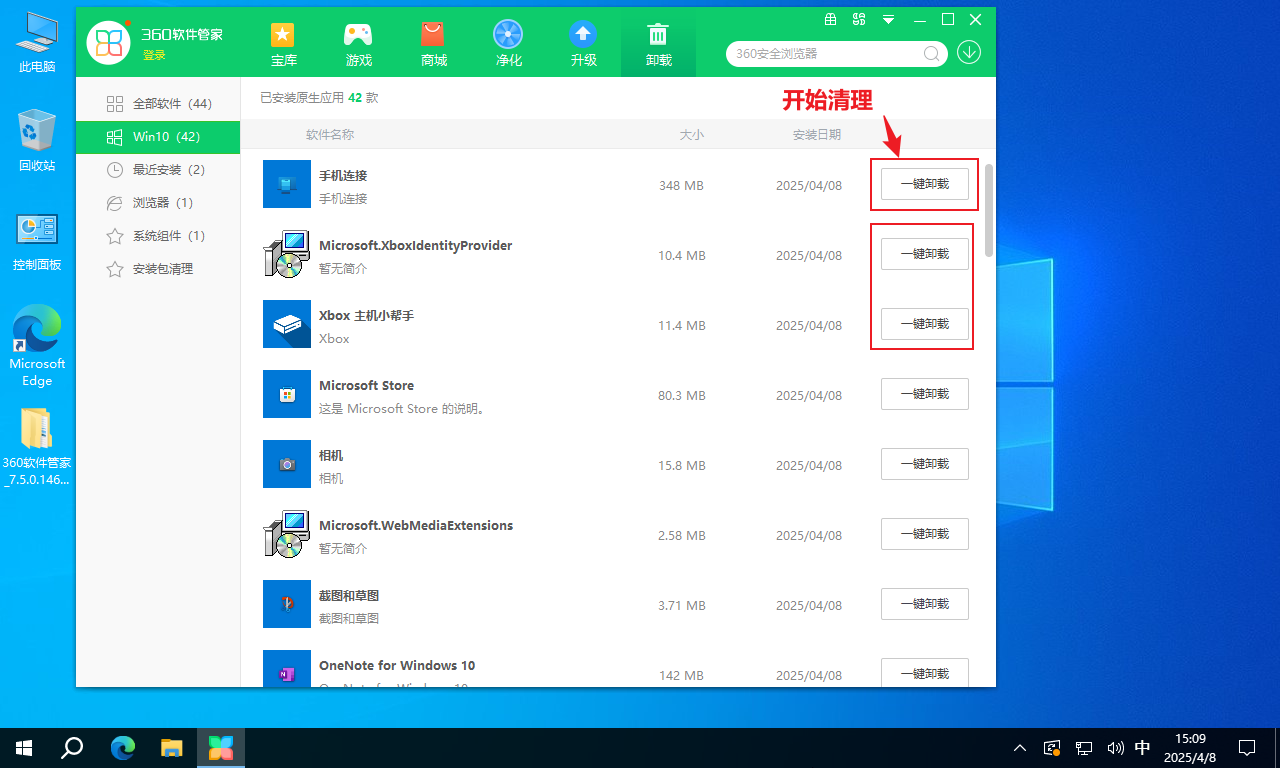This screenshot has height=768, width=1280.
Task: Select 浏览器 (1) in sidebar
Action: [158, 203]
